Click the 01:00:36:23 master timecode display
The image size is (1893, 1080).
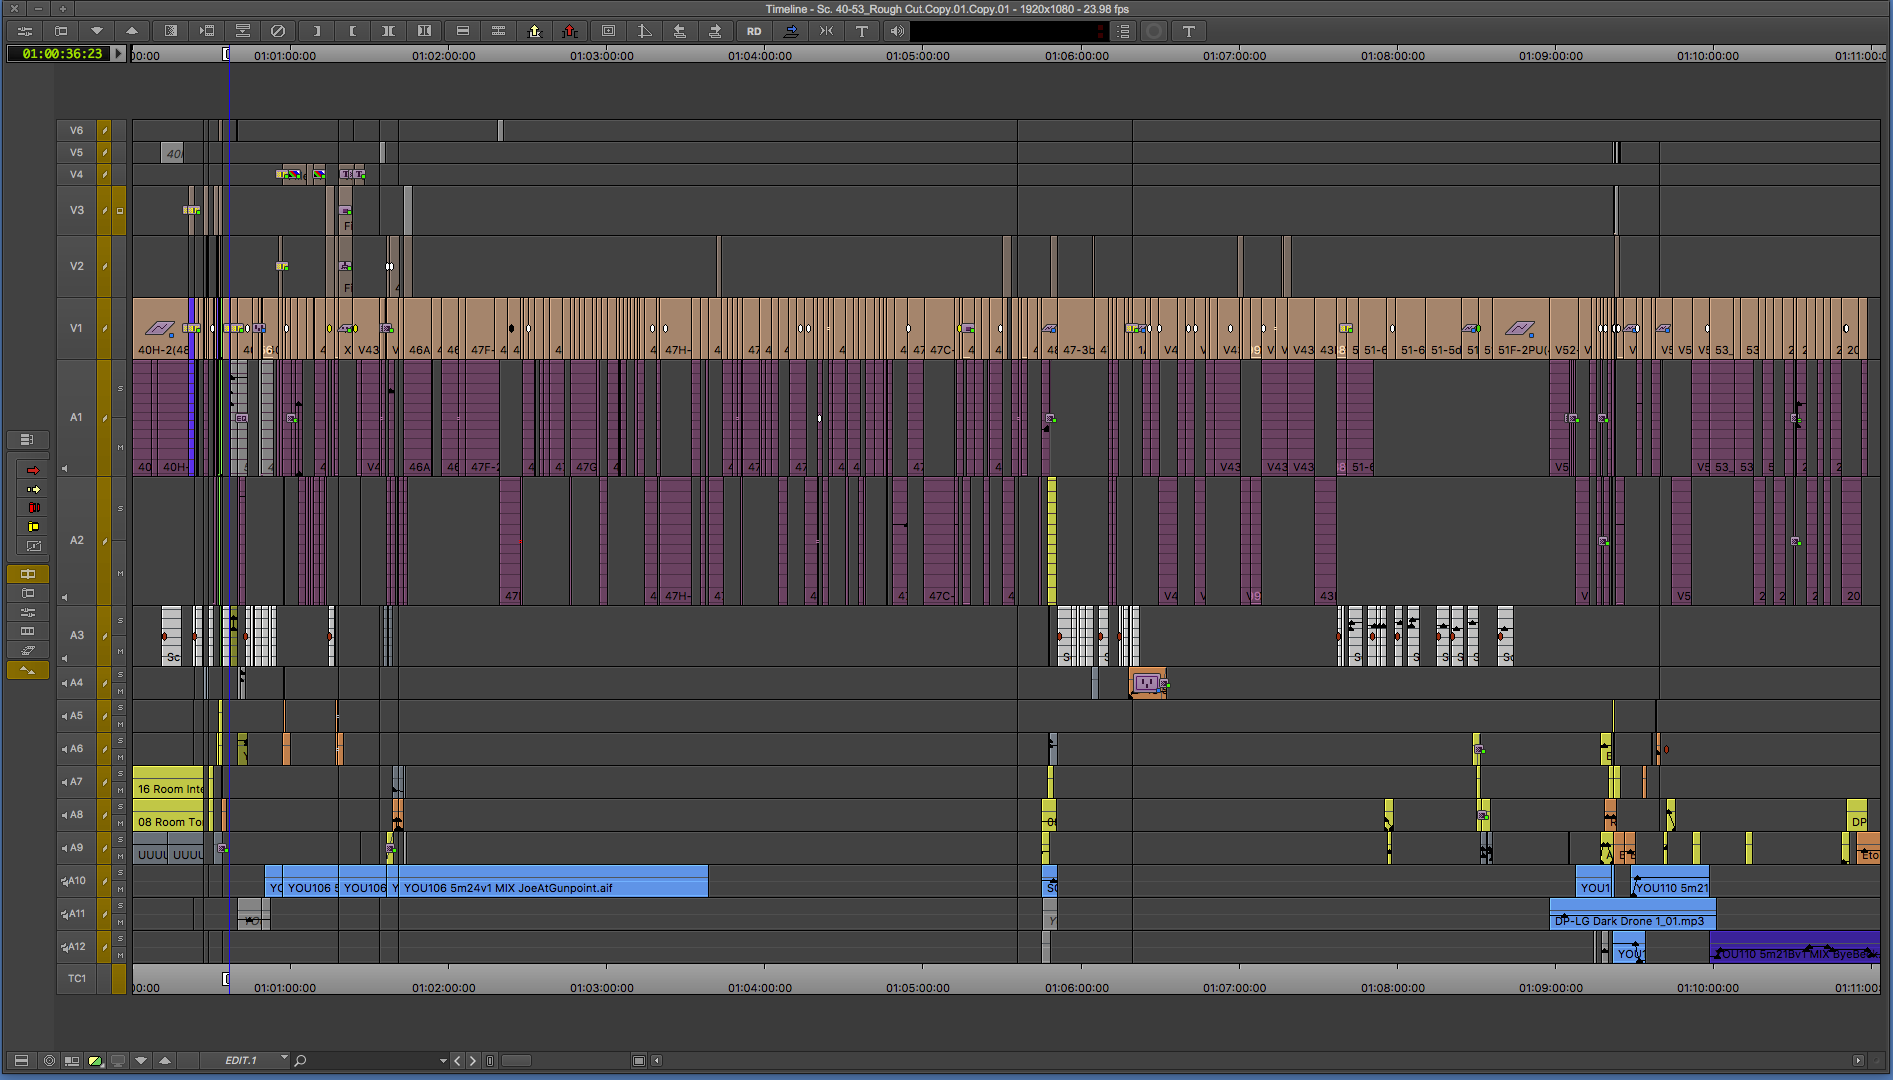(62, 53)
